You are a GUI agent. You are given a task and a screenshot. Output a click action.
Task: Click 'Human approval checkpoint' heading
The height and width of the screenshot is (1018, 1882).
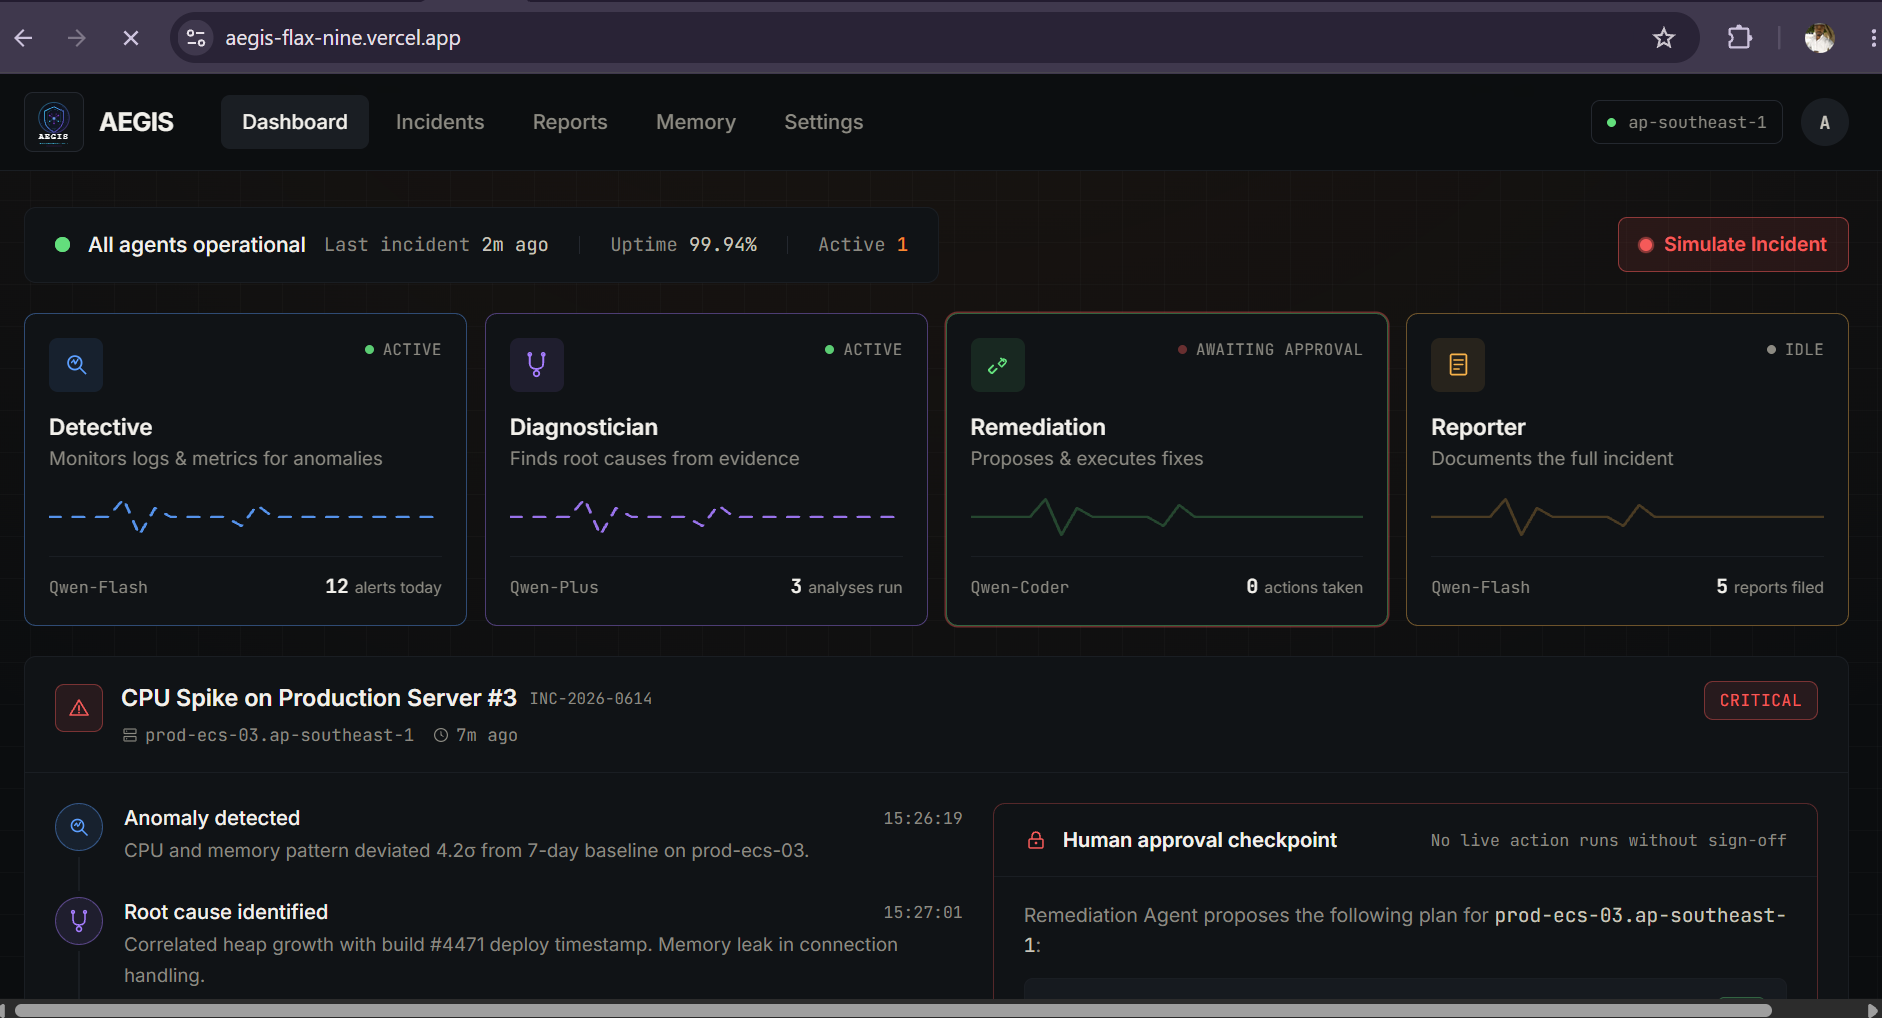[x=1200, y=840]
